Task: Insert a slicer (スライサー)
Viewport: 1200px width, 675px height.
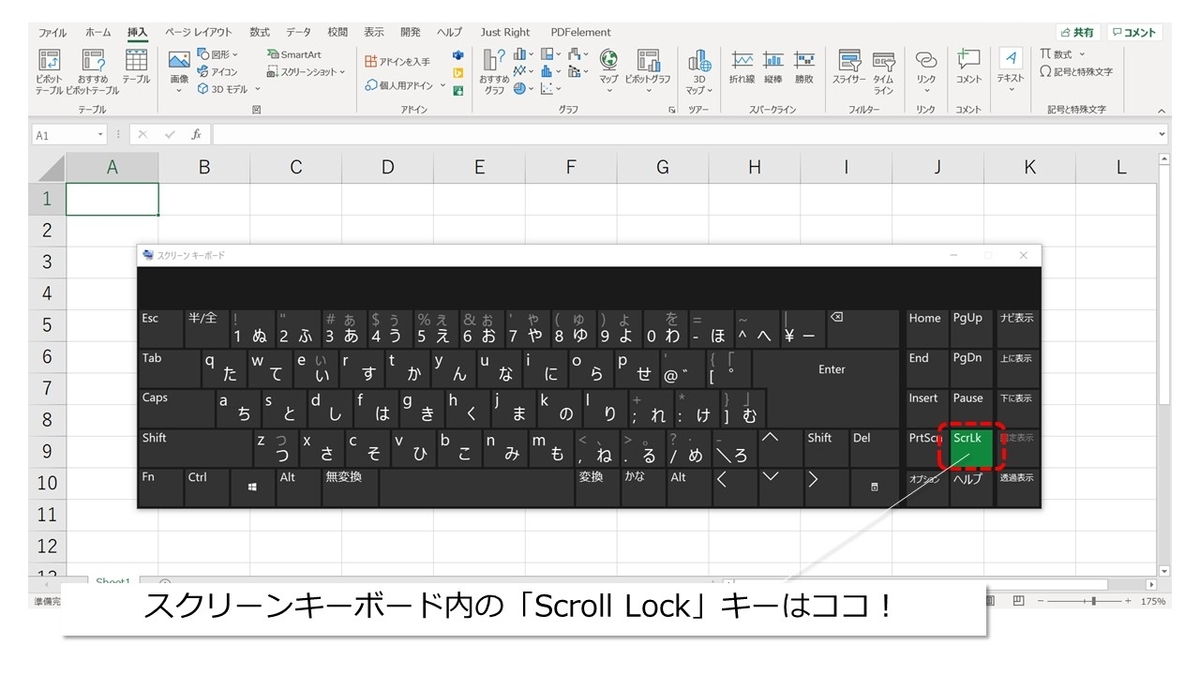Action: (849, 68)
